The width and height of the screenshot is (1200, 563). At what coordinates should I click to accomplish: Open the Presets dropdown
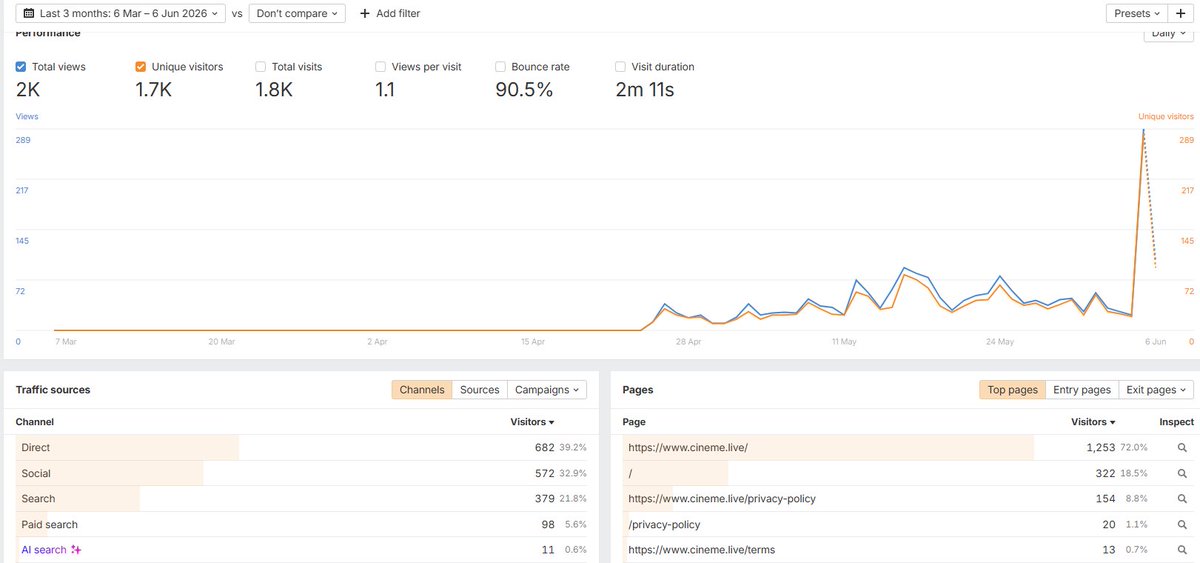pos(1137,13)
